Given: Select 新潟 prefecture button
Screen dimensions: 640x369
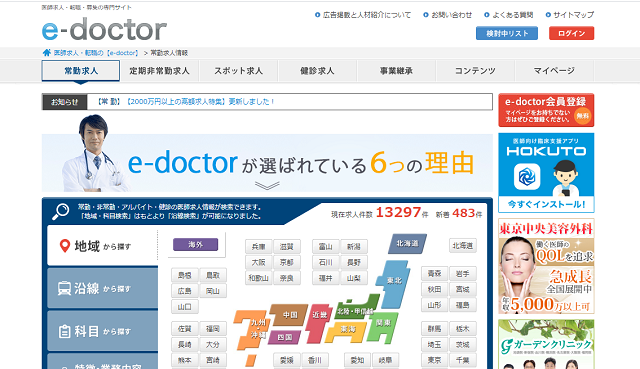Looking at the screenshot, I should [353, 247].
